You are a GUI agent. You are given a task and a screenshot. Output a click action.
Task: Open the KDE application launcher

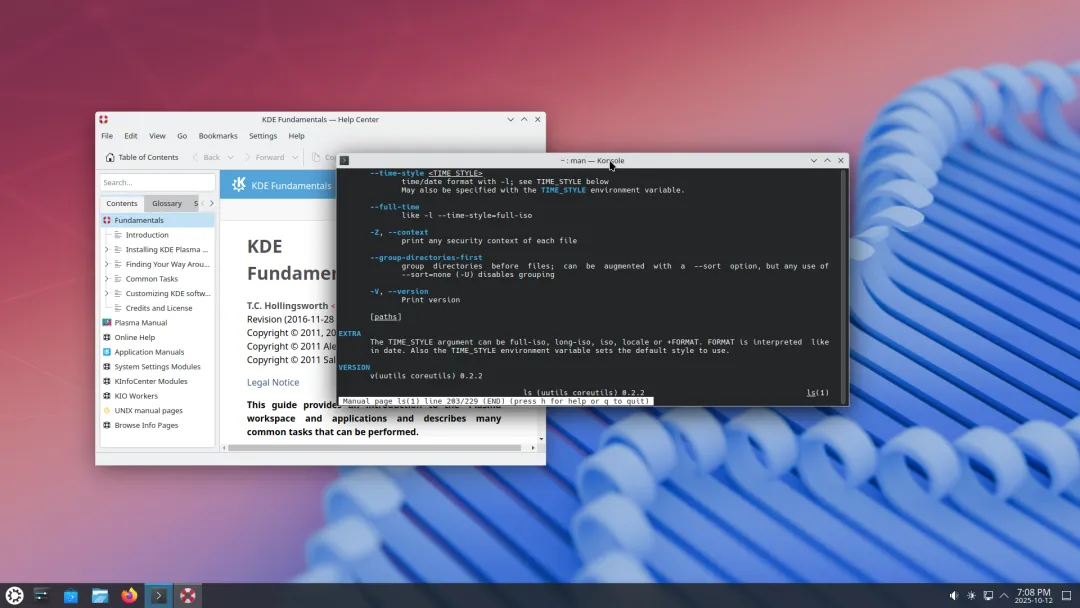tap(14, 596)
